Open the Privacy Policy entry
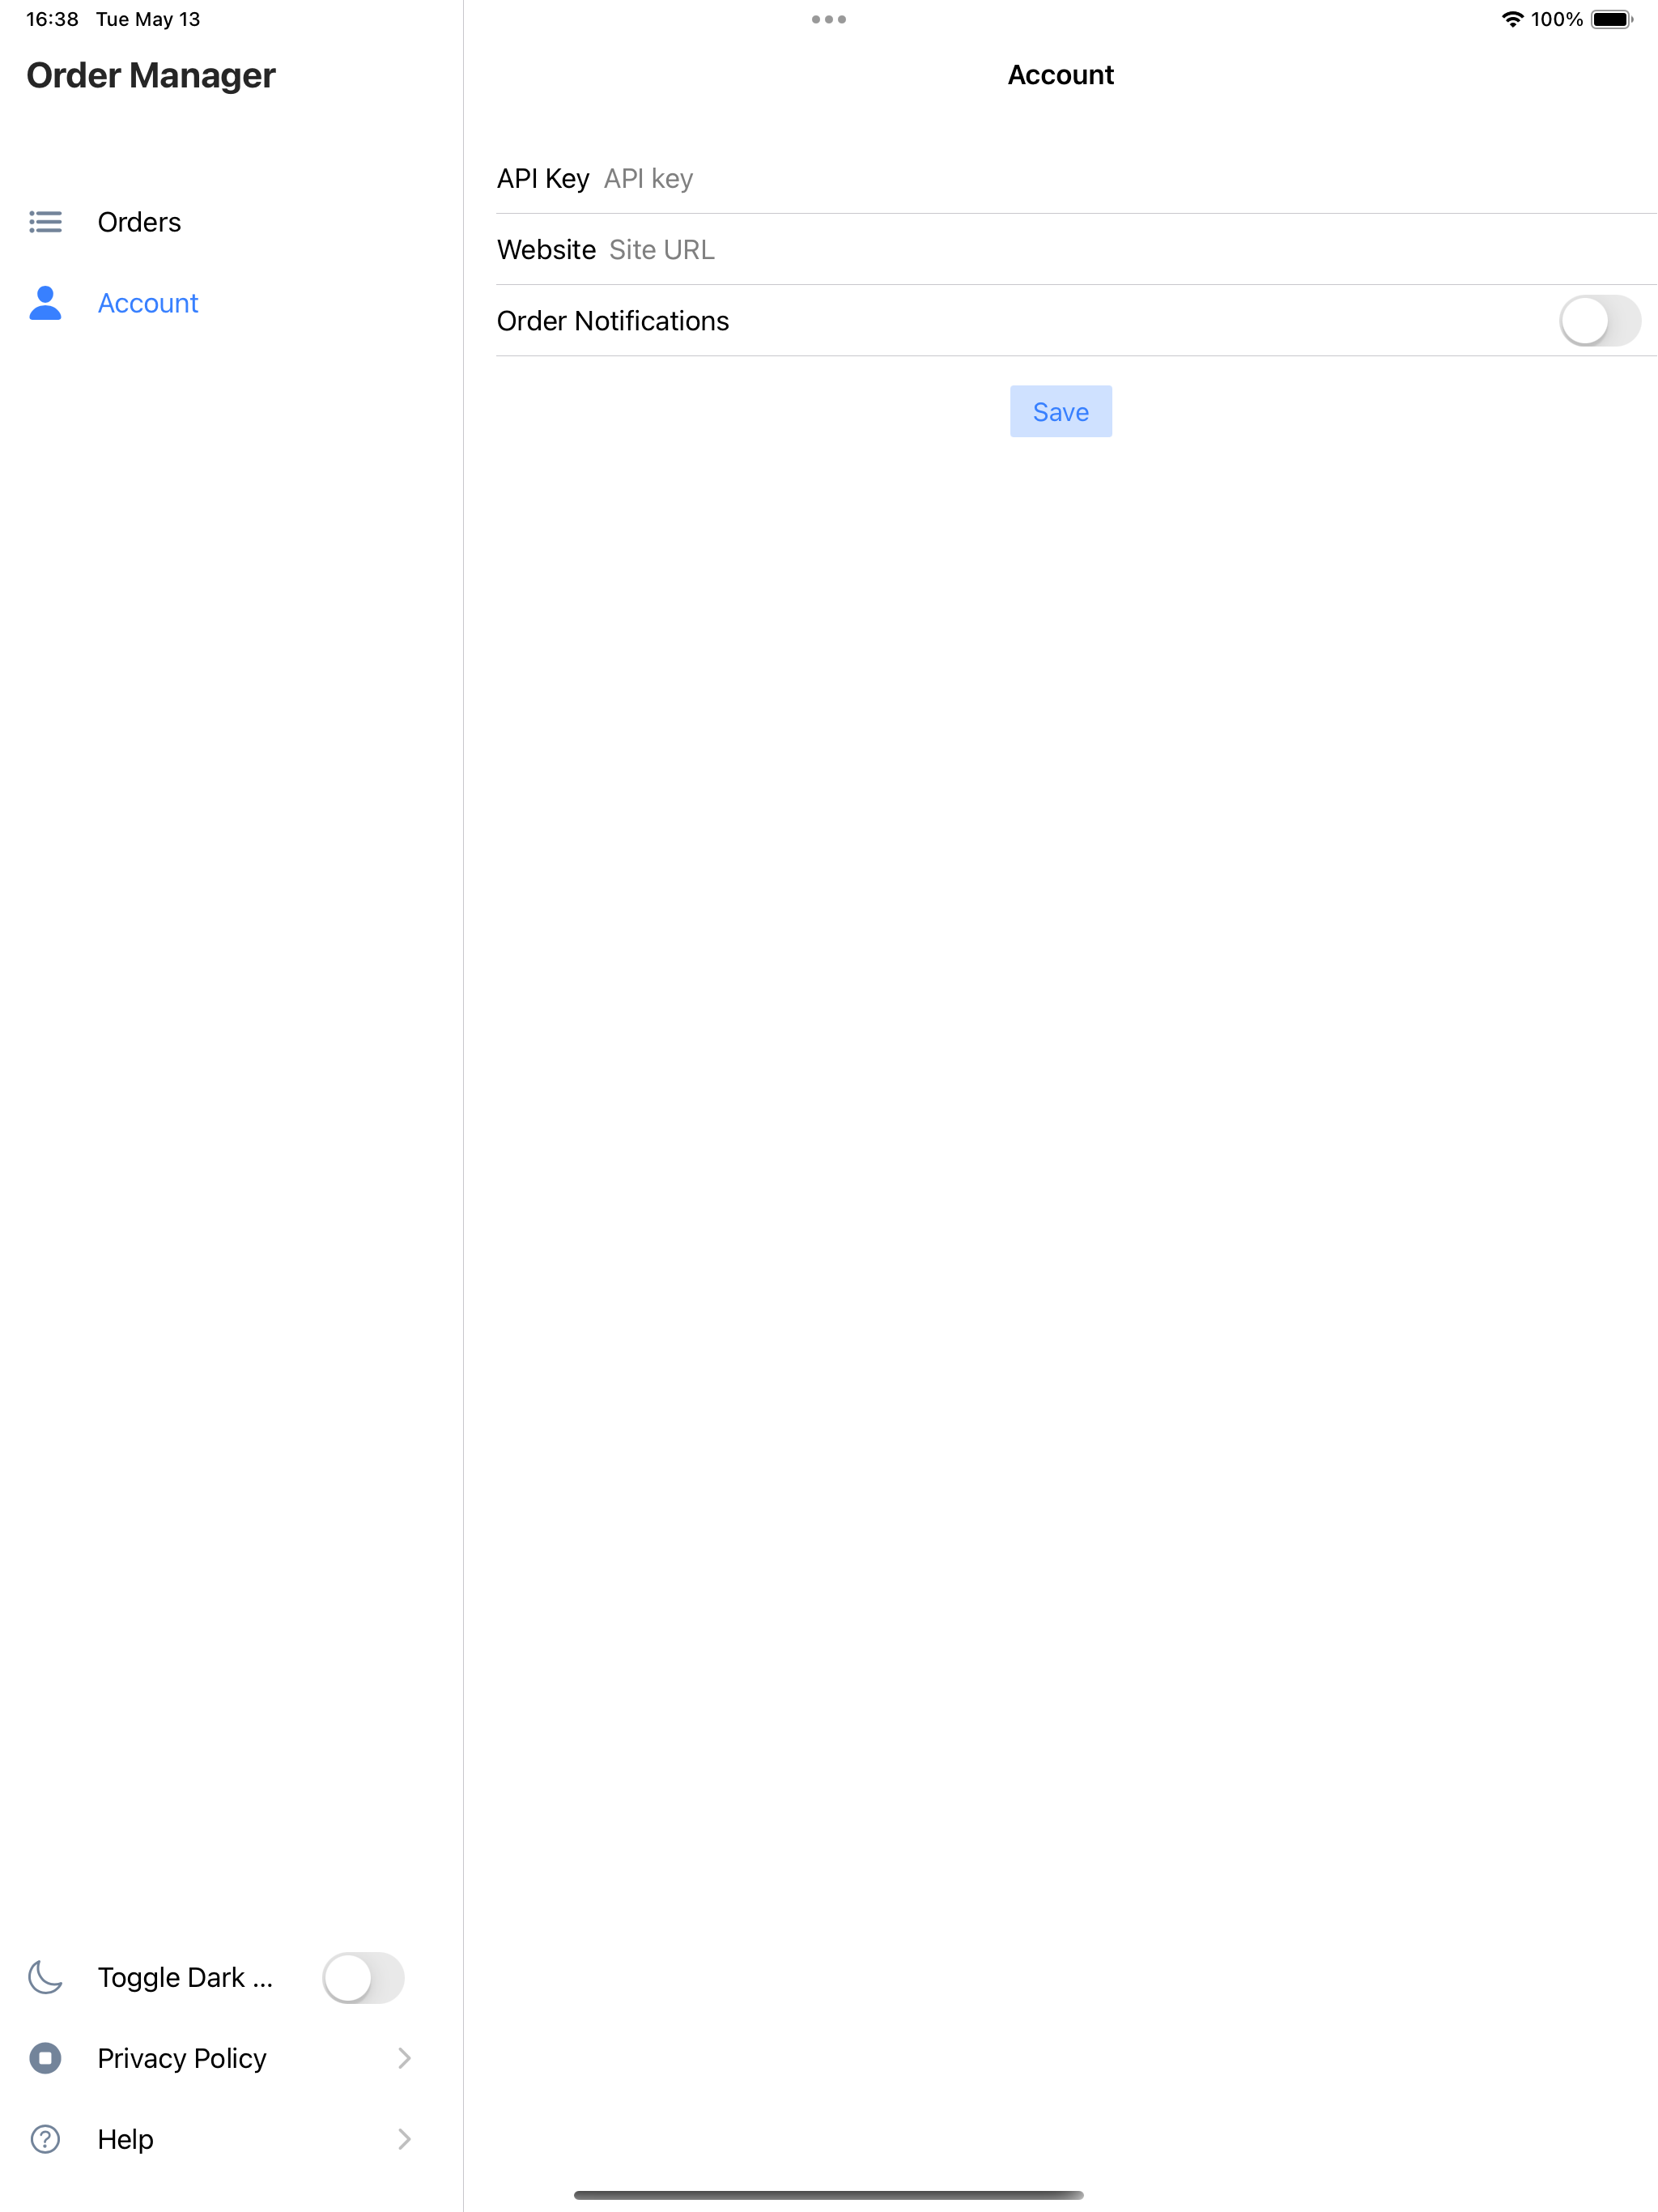 pyautogui.click(x=231, y=2058)
